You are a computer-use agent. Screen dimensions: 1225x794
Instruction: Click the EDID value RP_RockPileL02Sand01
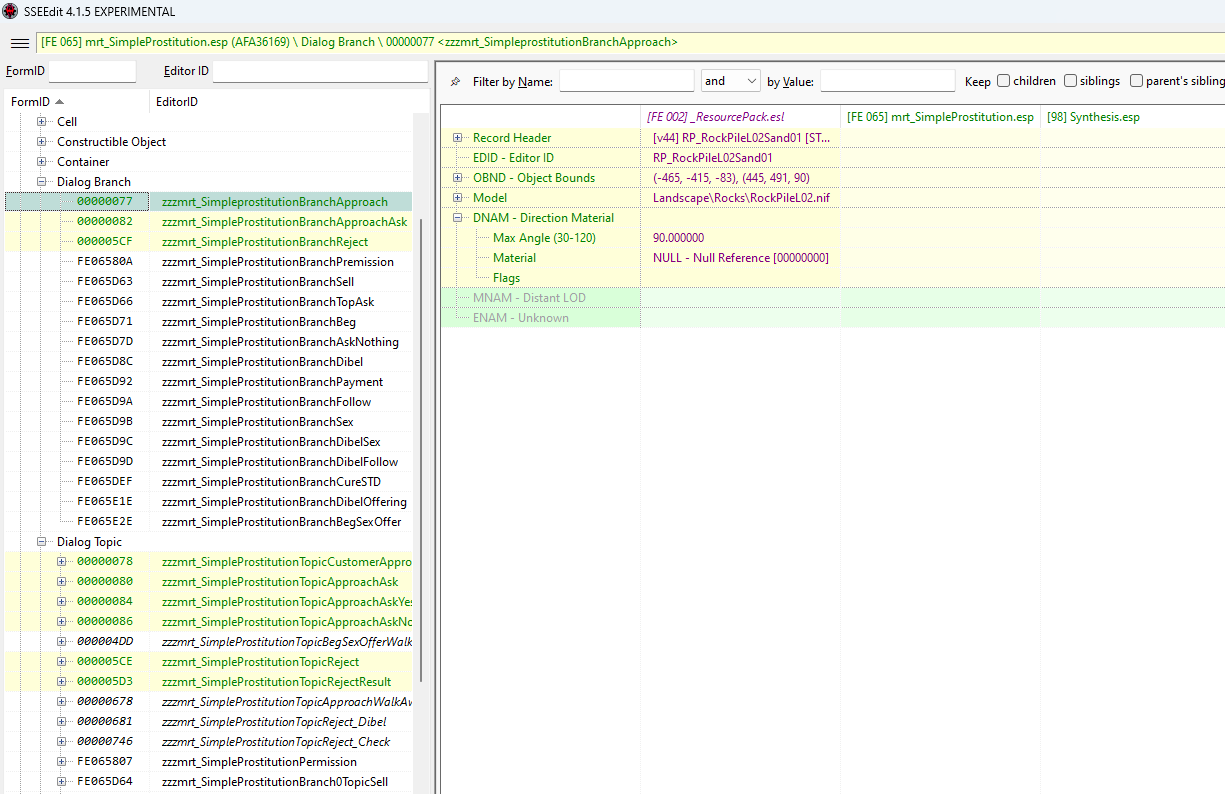(713, 158)
